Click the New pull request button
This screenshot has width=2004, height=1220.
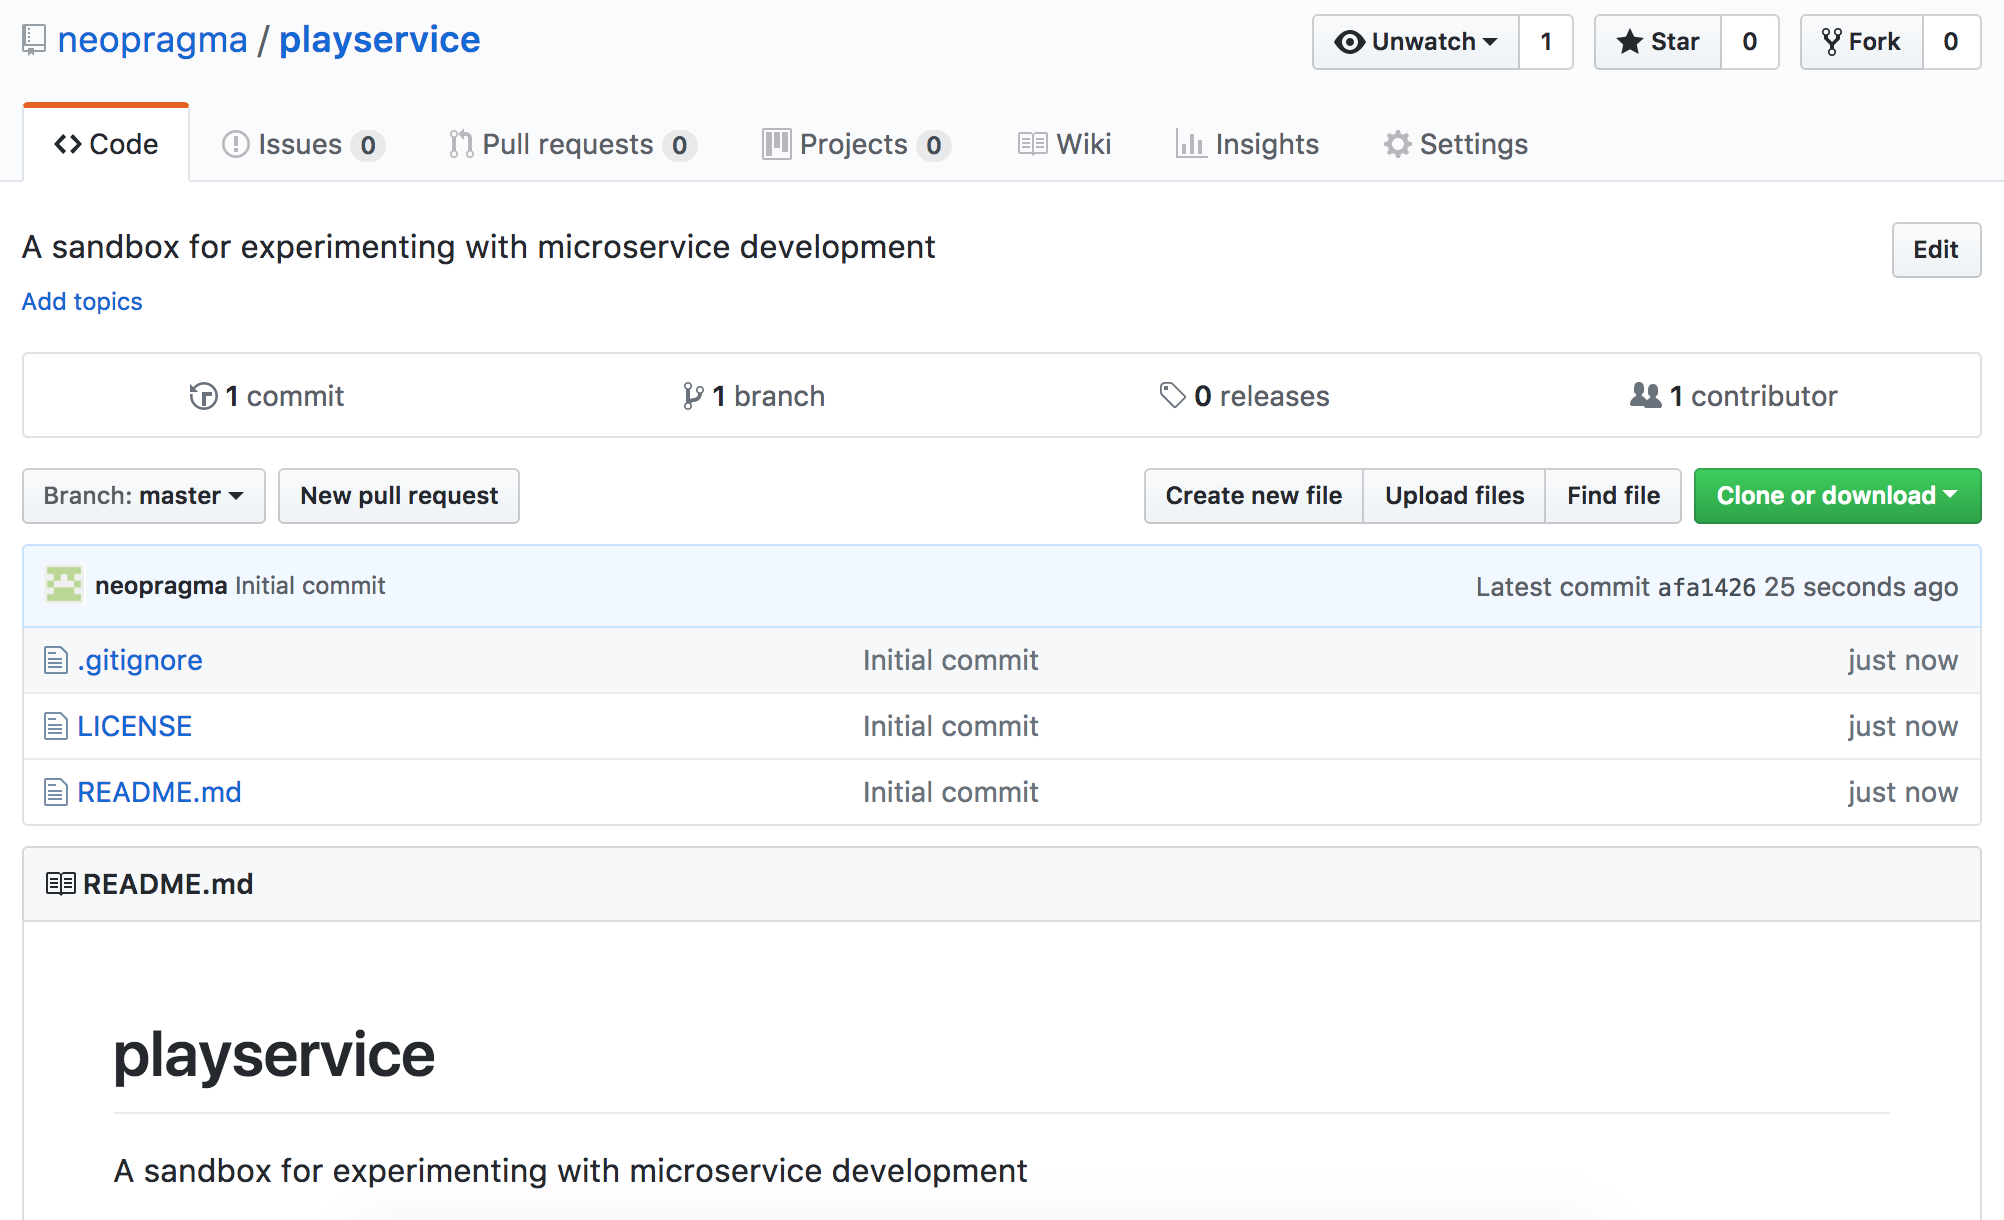point(399,496)
